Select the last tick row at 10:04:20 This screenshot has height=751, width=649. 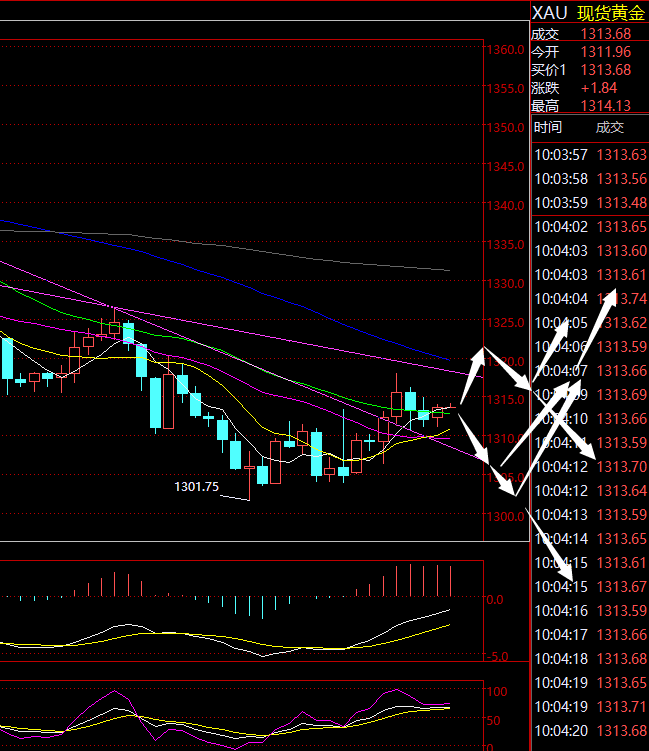pyautogui.click(x=589, y=730)
